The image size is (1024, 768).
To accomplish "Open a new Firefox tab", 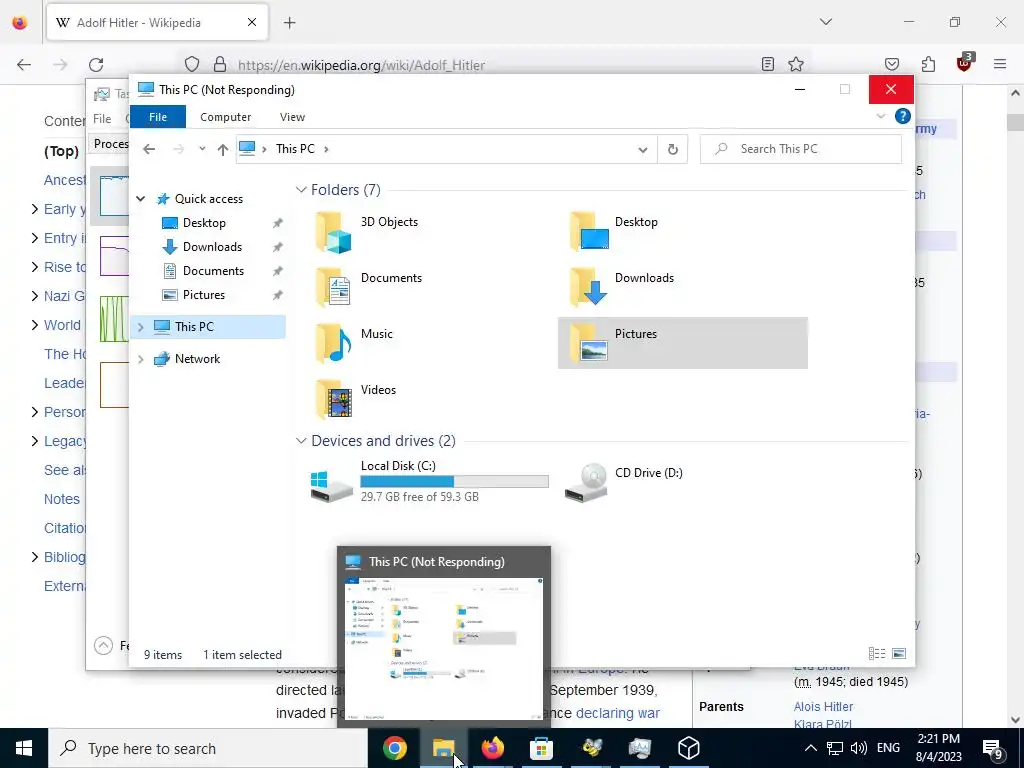I will coord(290,23).
